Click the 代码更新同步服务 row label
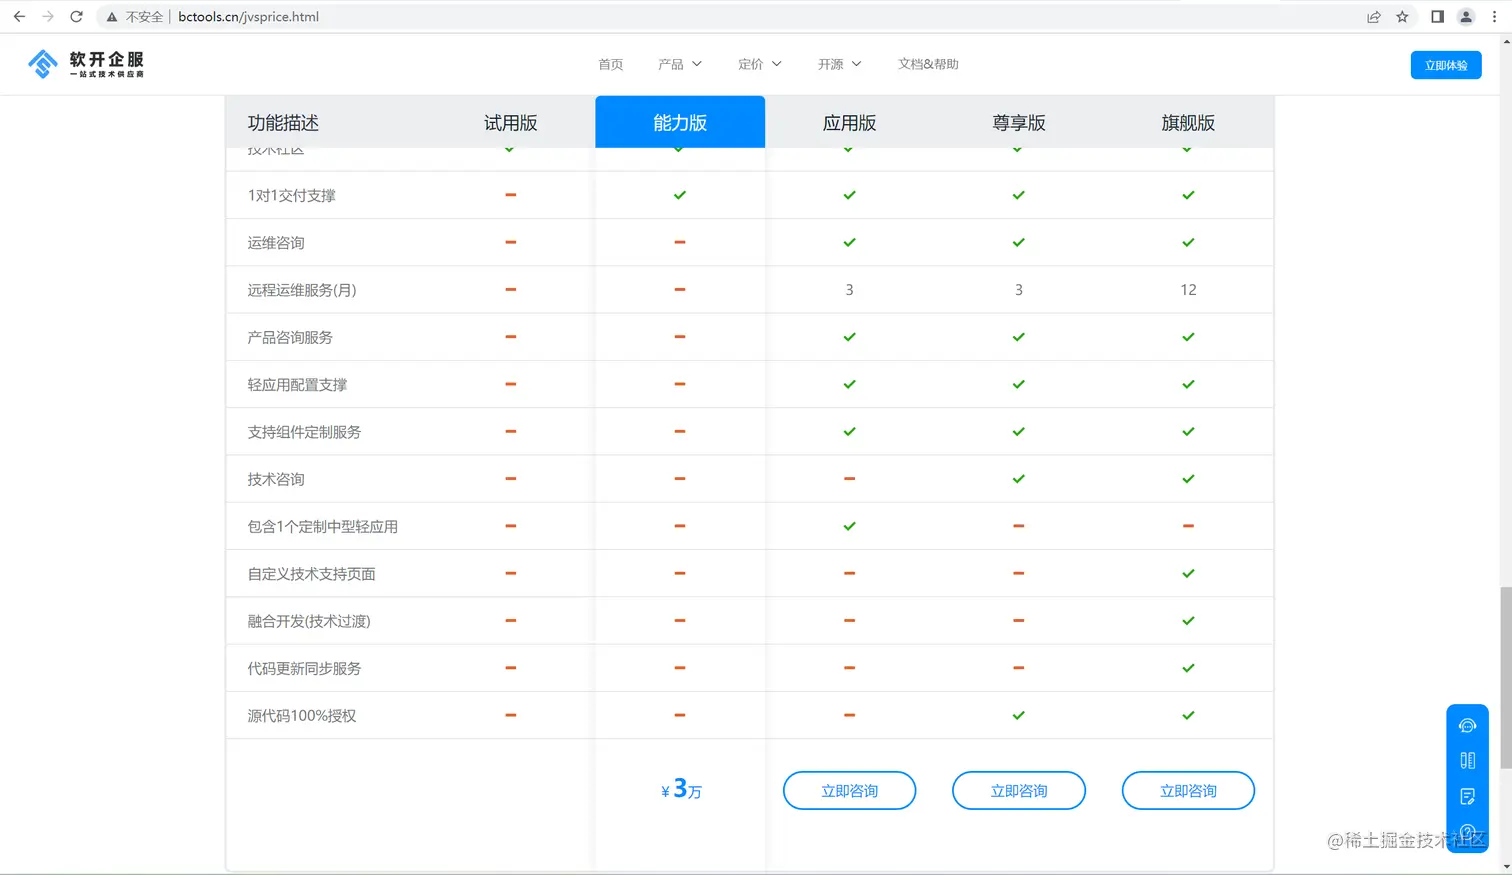Image resolution: width=1512 pixels, height=875 pixels. 304,668
